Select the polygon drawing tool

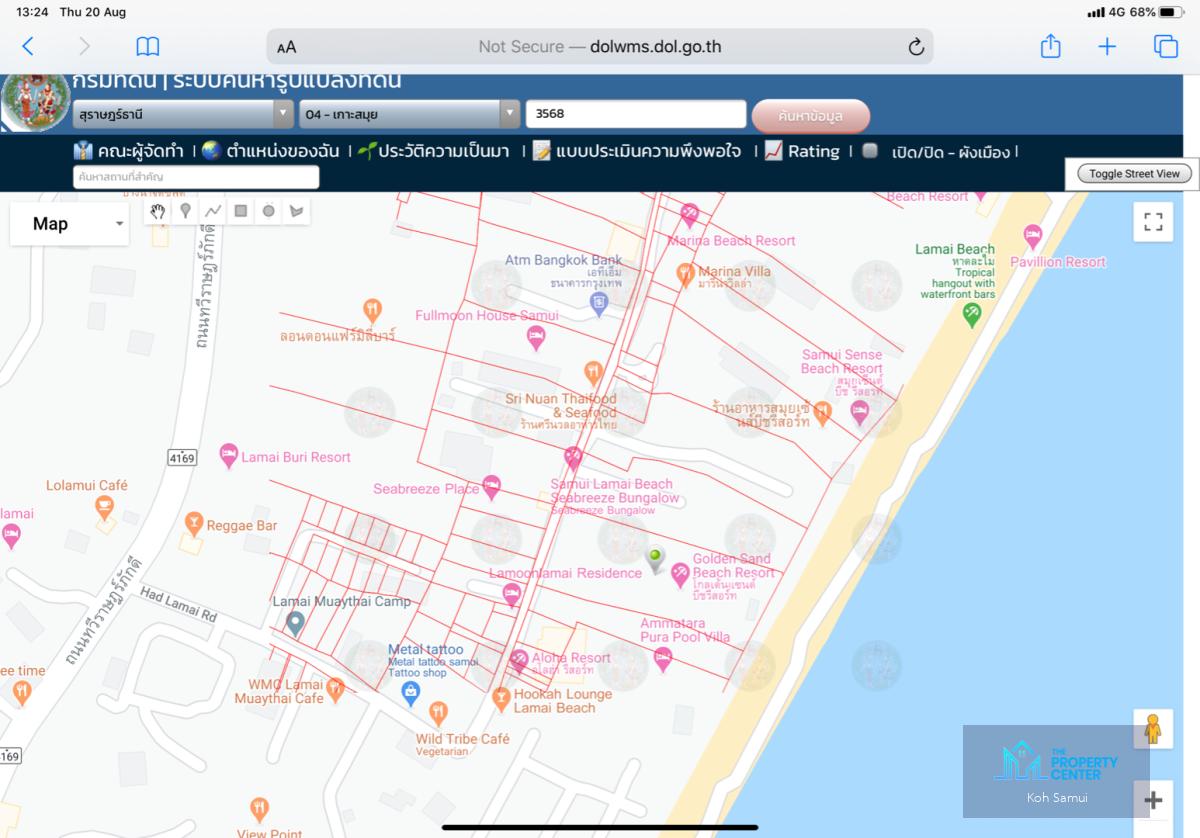click(x=296, y=211)
